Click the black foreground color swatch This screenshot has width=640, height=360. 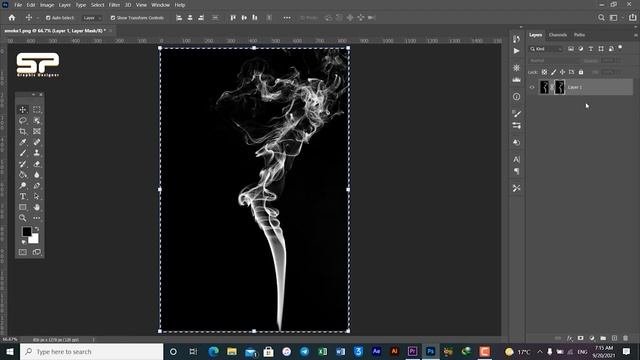click(27, 231)
